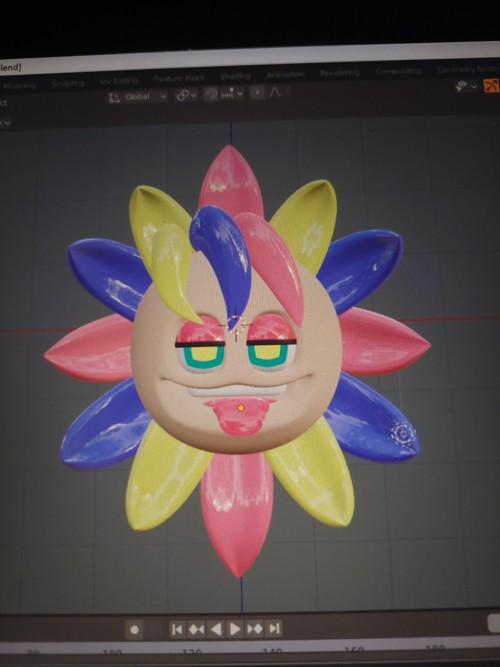Play the animation in reverse

pyautogui.click(x=216, y=629)
